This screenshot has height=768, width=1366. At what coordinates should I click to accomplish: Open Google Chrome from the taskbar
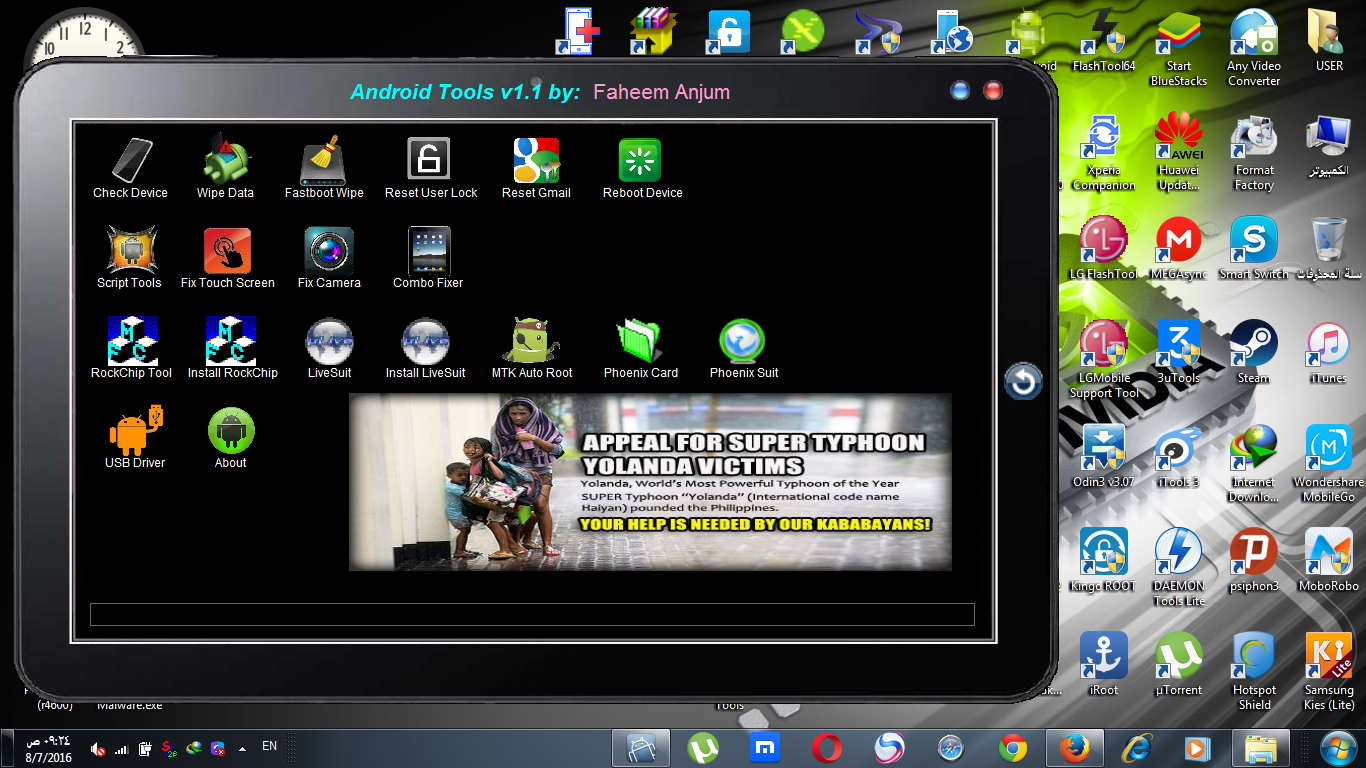pyautogui.click(x=1012, y=748)
